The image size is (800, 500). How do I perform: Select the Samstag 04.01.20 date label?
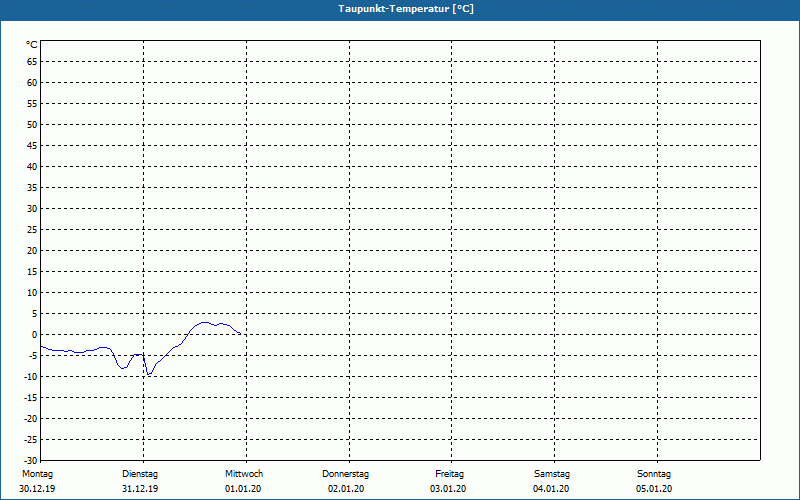[552, 481]
